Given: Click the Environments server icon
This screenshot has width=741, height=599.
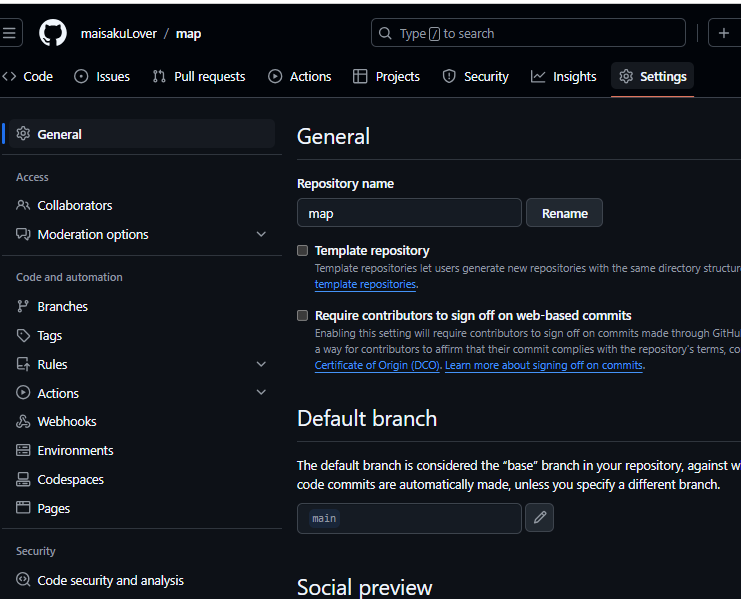Looking at the screenshot, I should pyautogui.click(x=23, y=450).
